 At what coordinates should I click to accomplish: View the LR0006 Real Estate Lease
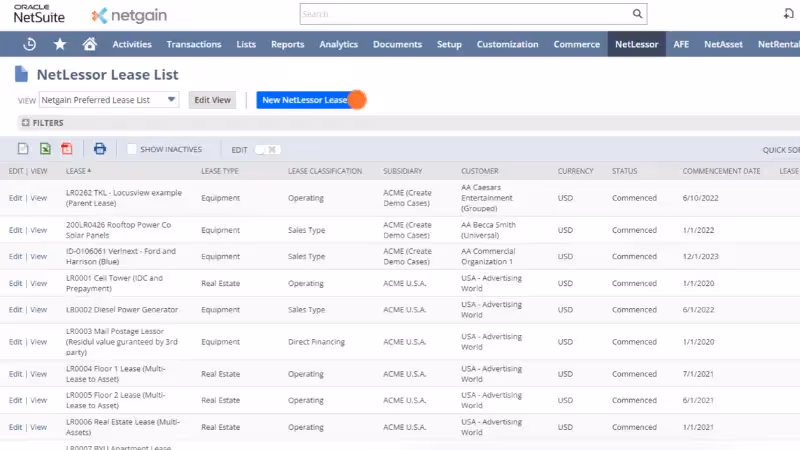coord(38,427)
